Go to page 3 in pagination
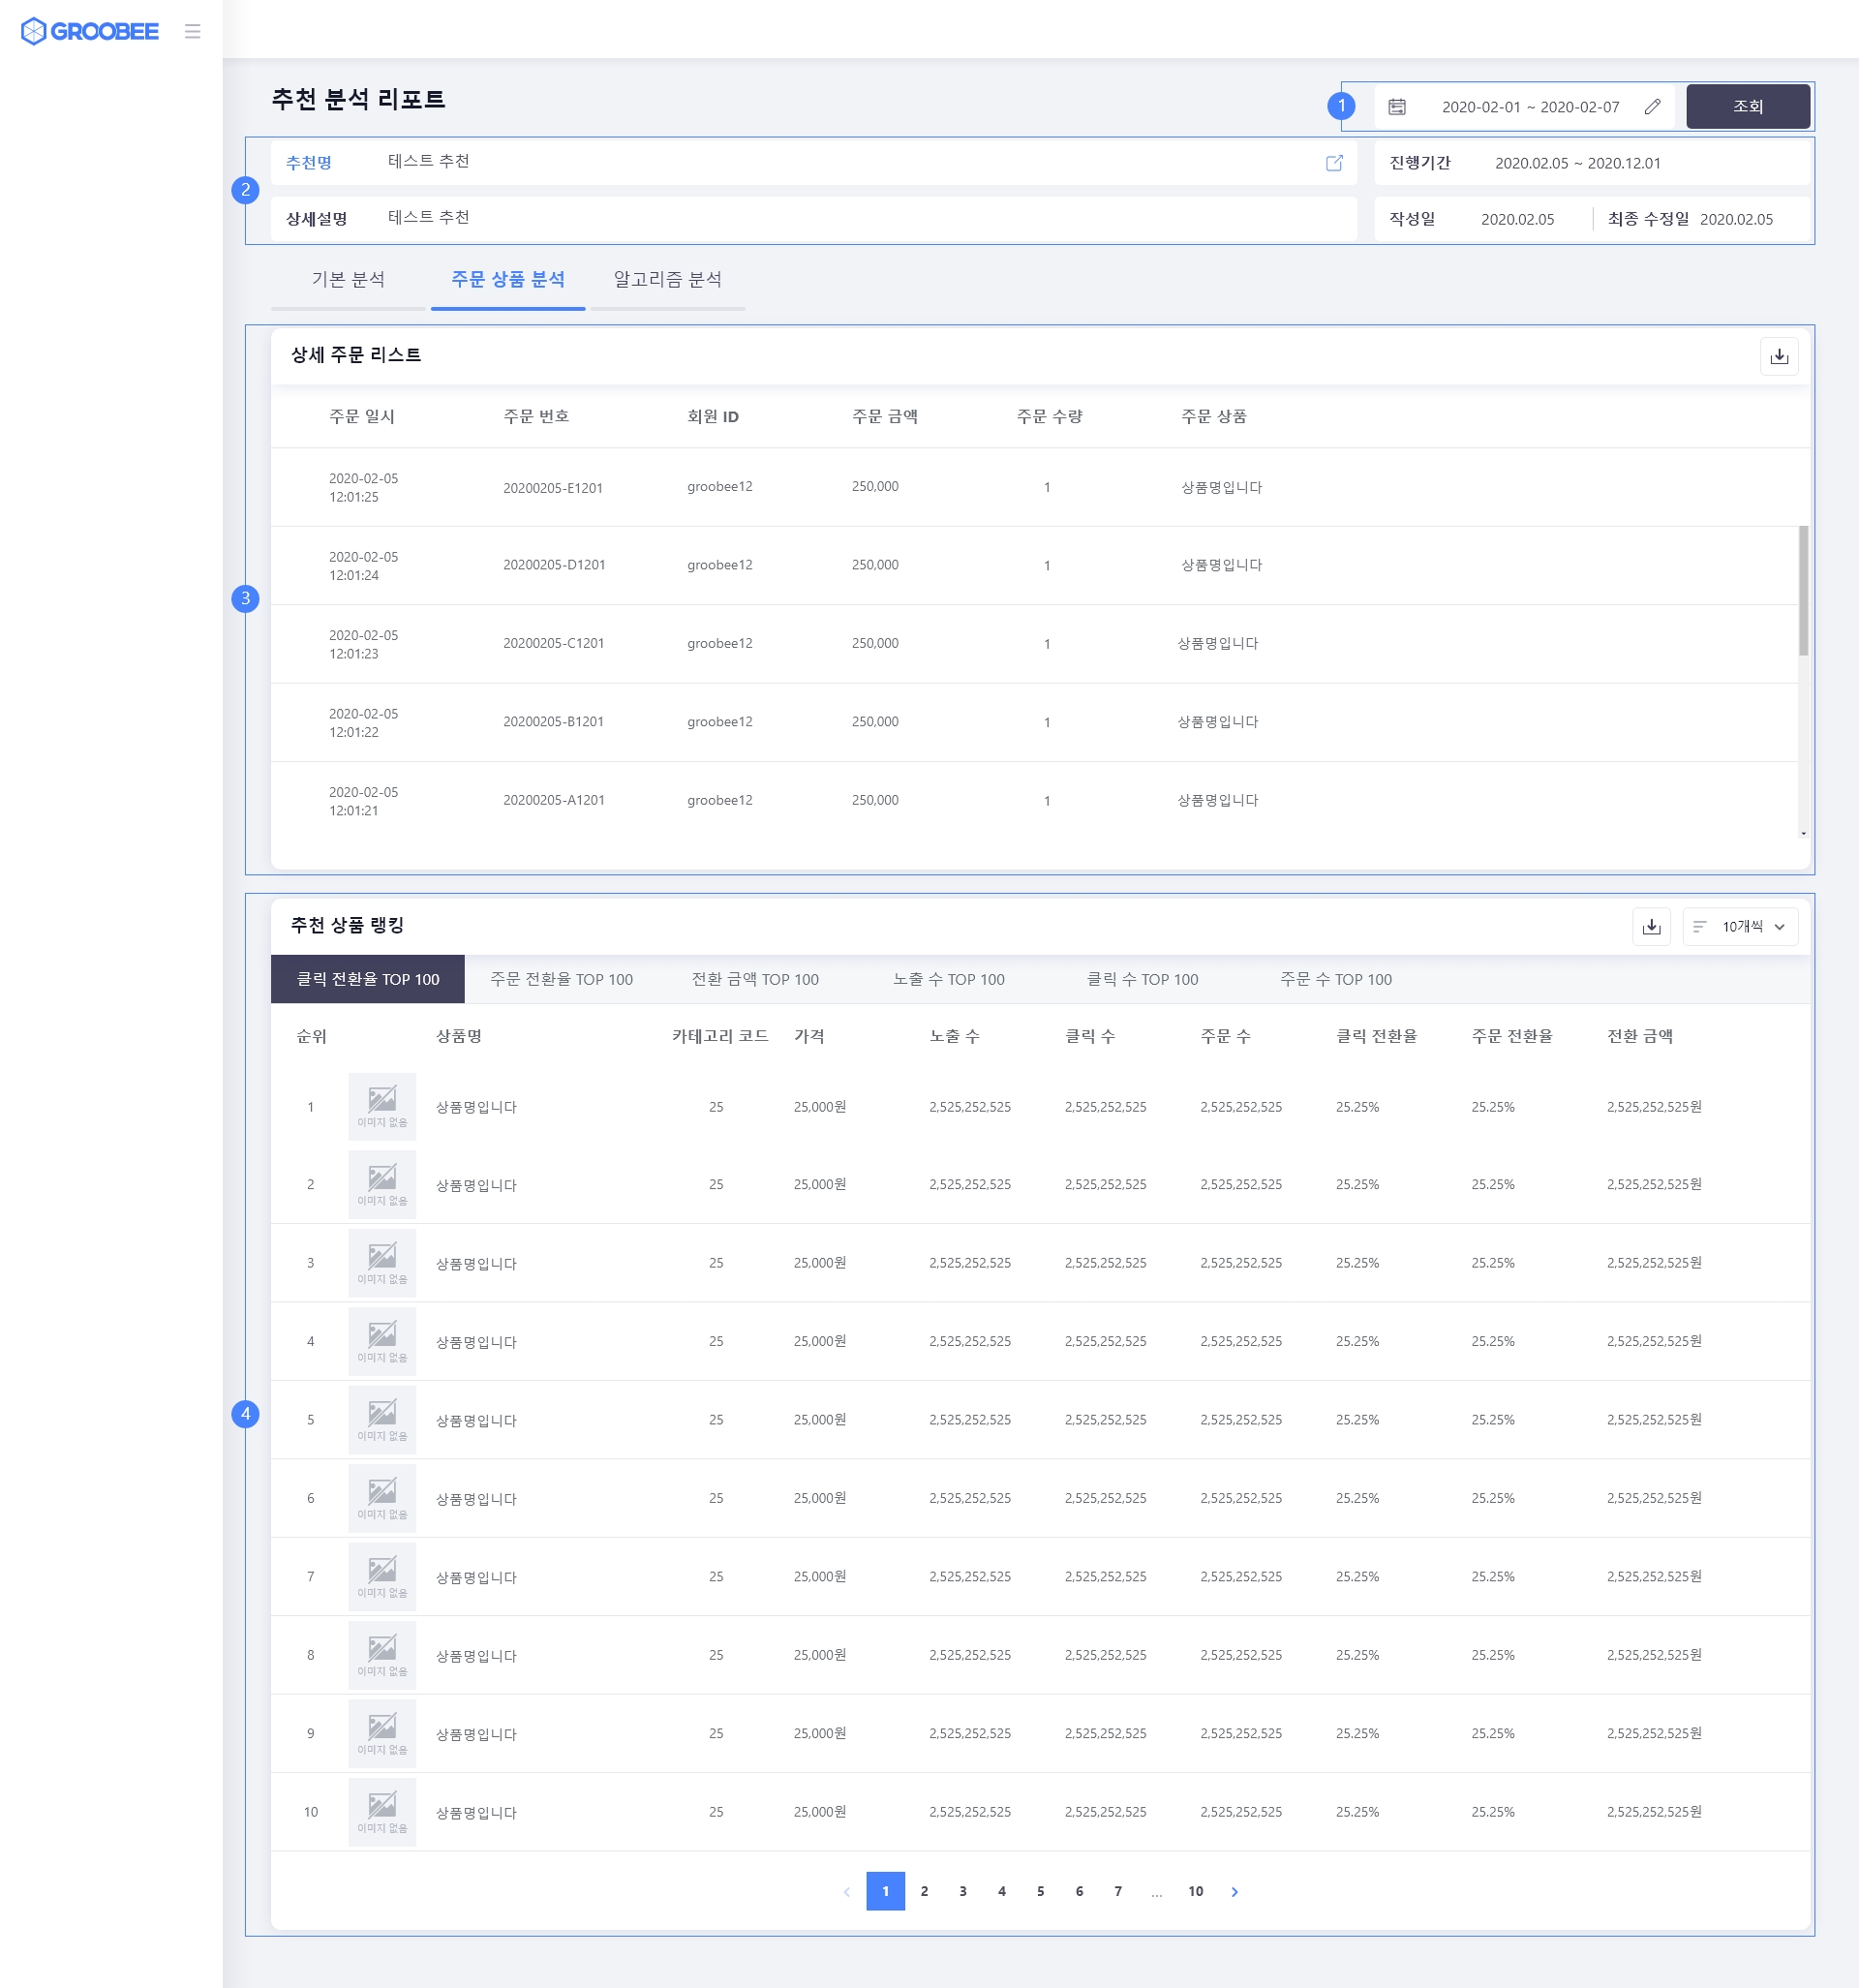This screenshot has height=1988, width=1859. click(x=963, y=1891)
